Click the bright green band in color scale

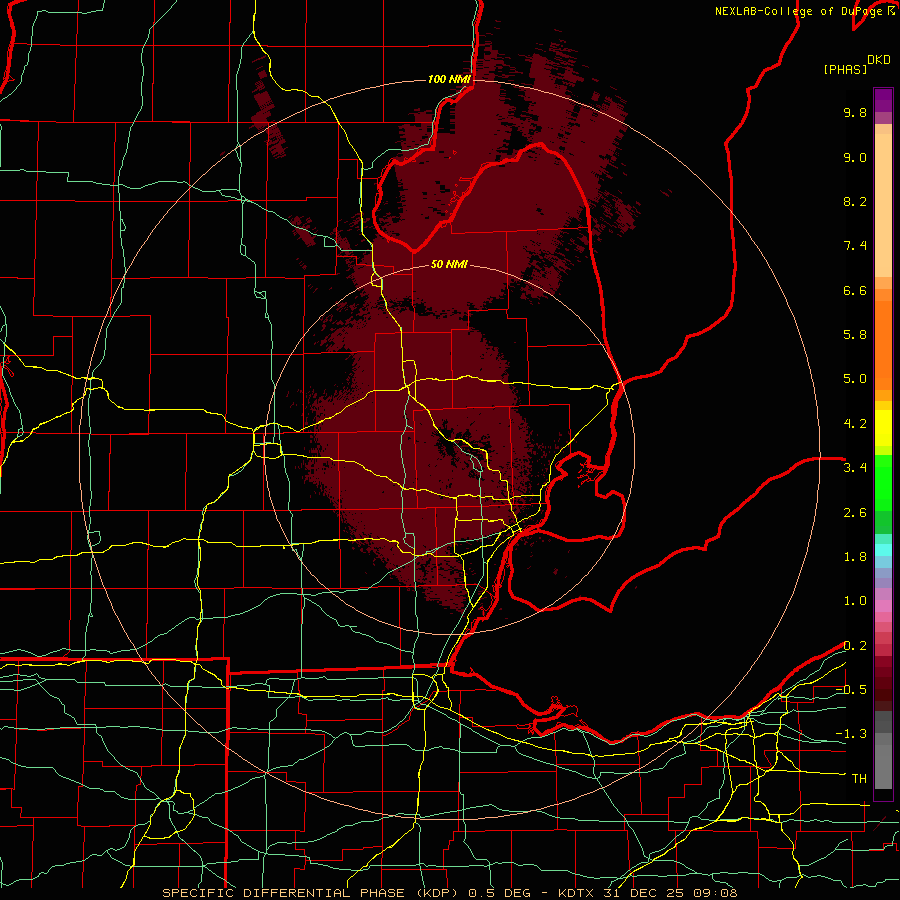click(883, 483)
